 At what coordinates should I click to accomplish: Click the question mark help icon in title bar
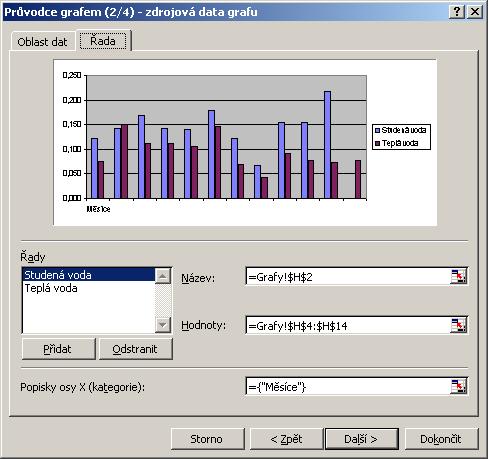pos(457,12)
